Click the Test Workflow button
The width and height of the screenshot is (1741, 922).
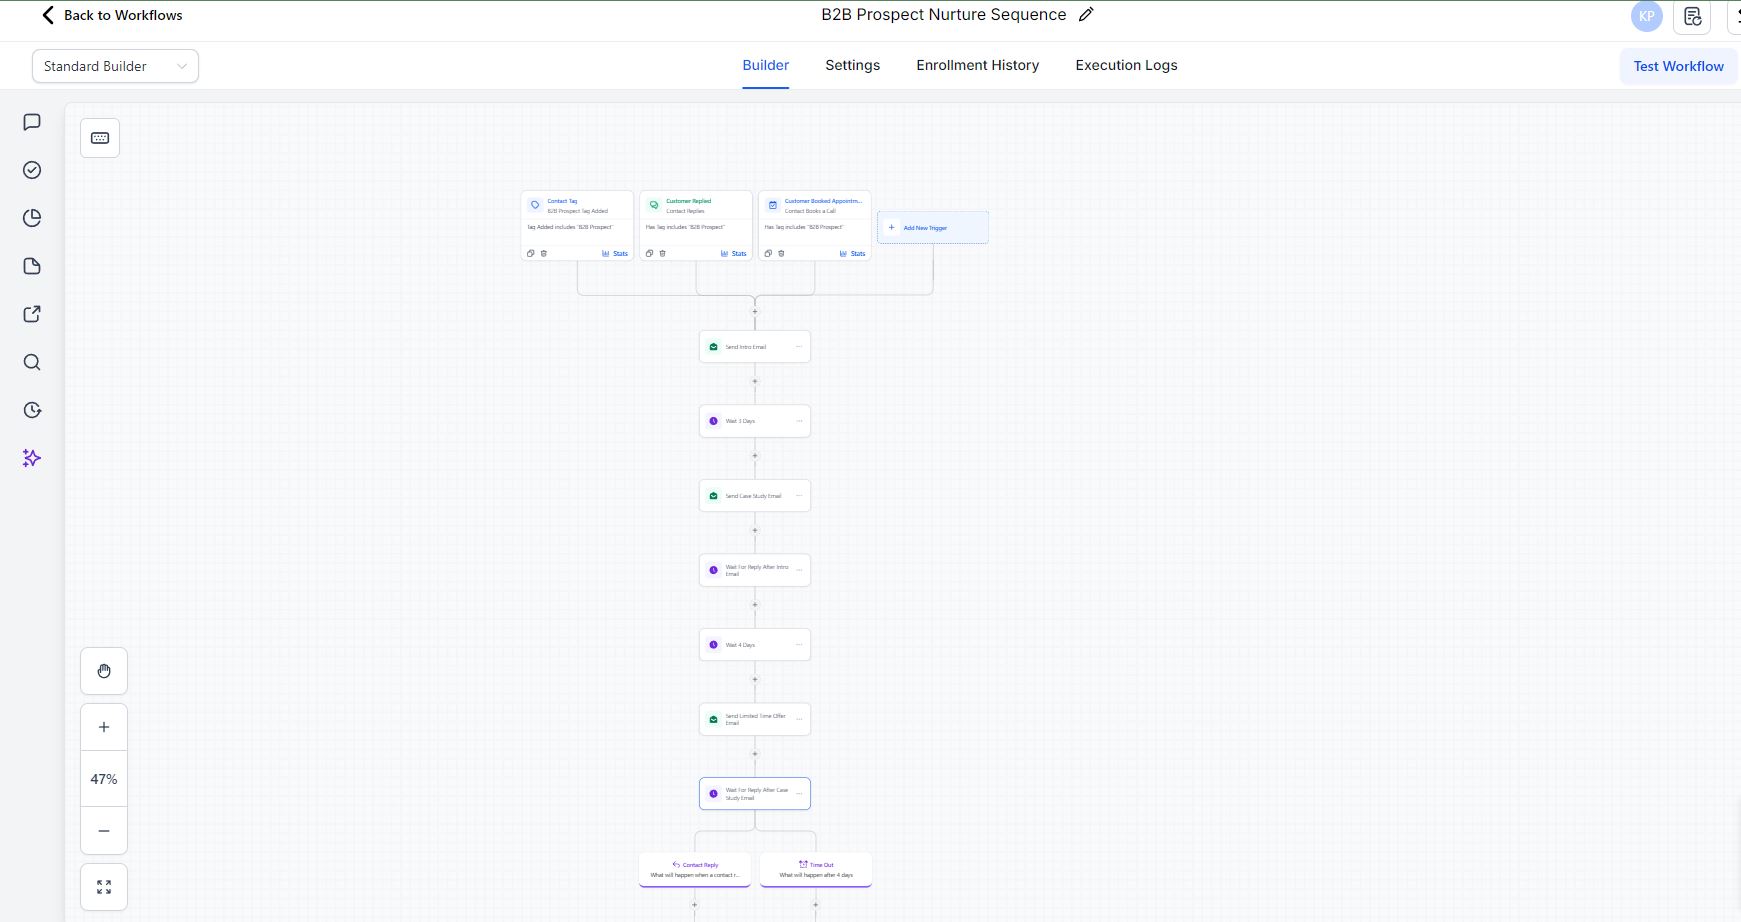(x=1678, y=66)
